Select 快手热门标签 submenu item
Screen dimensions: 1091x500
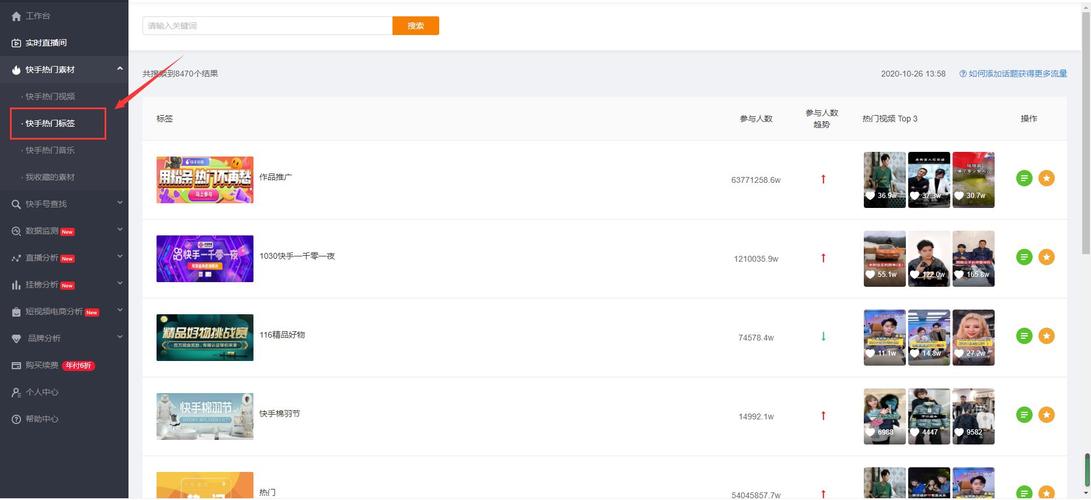(50, 124)
